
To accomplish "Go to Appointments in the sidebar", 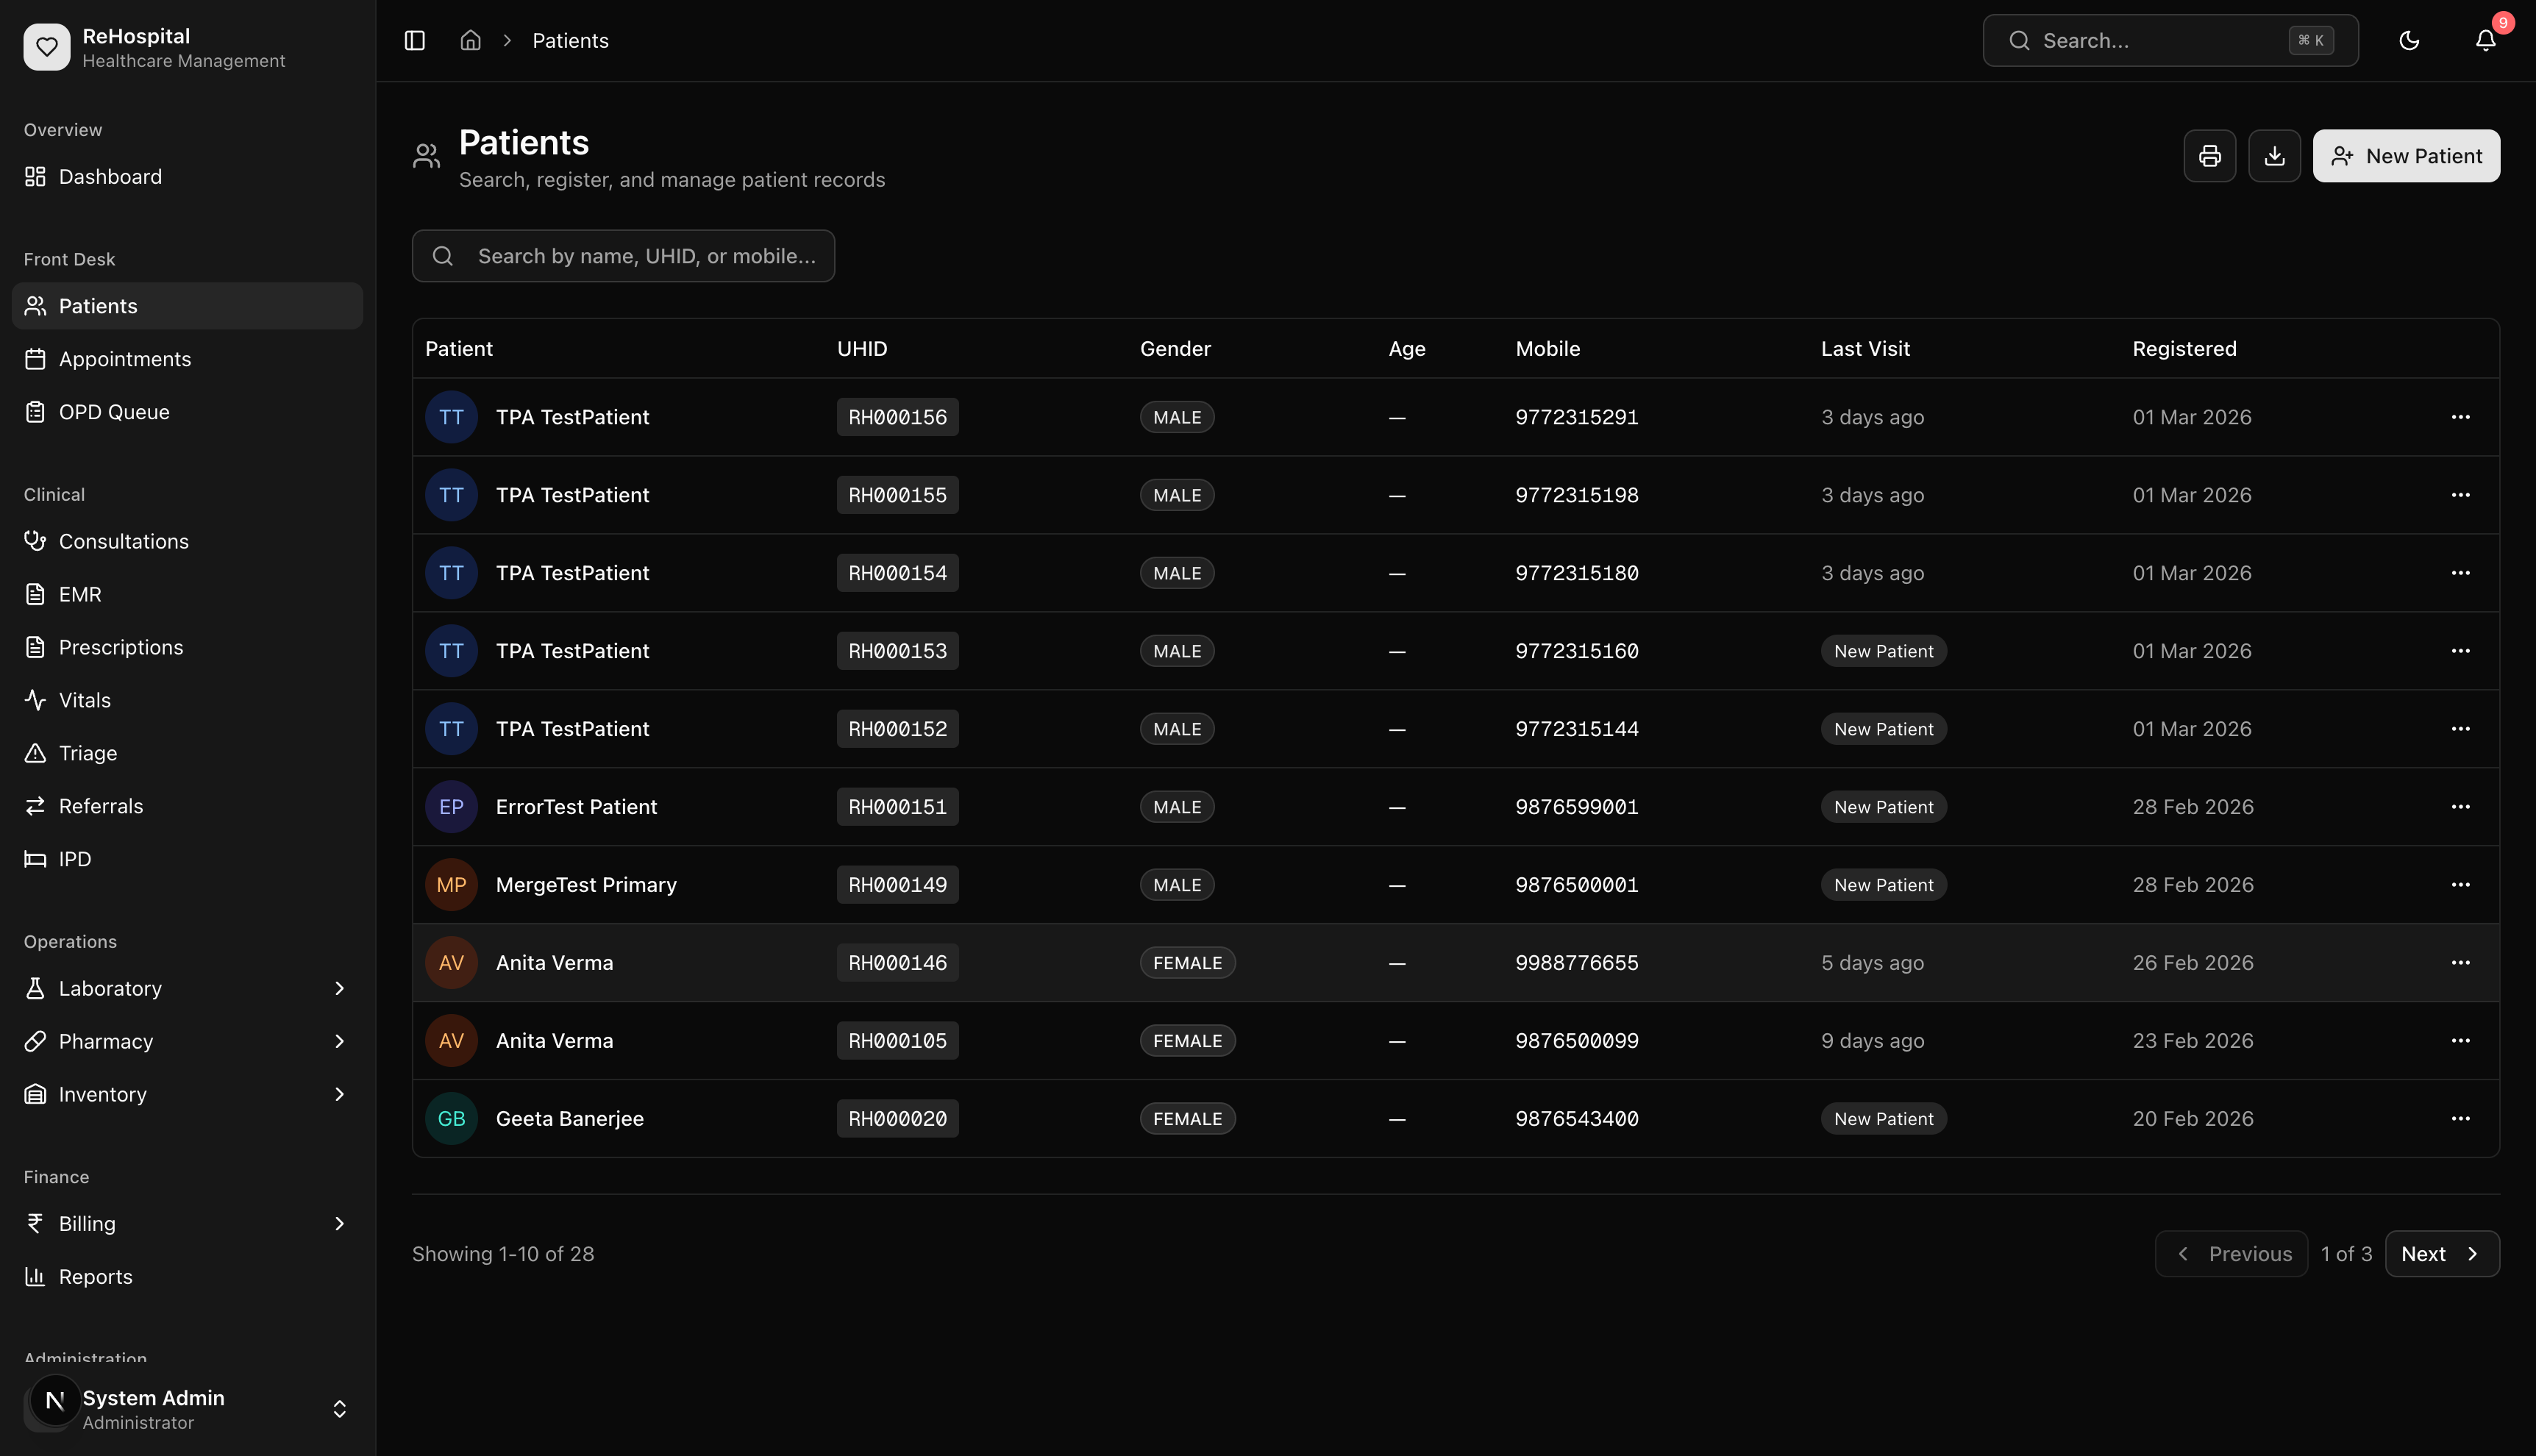I will pos(125,359).
